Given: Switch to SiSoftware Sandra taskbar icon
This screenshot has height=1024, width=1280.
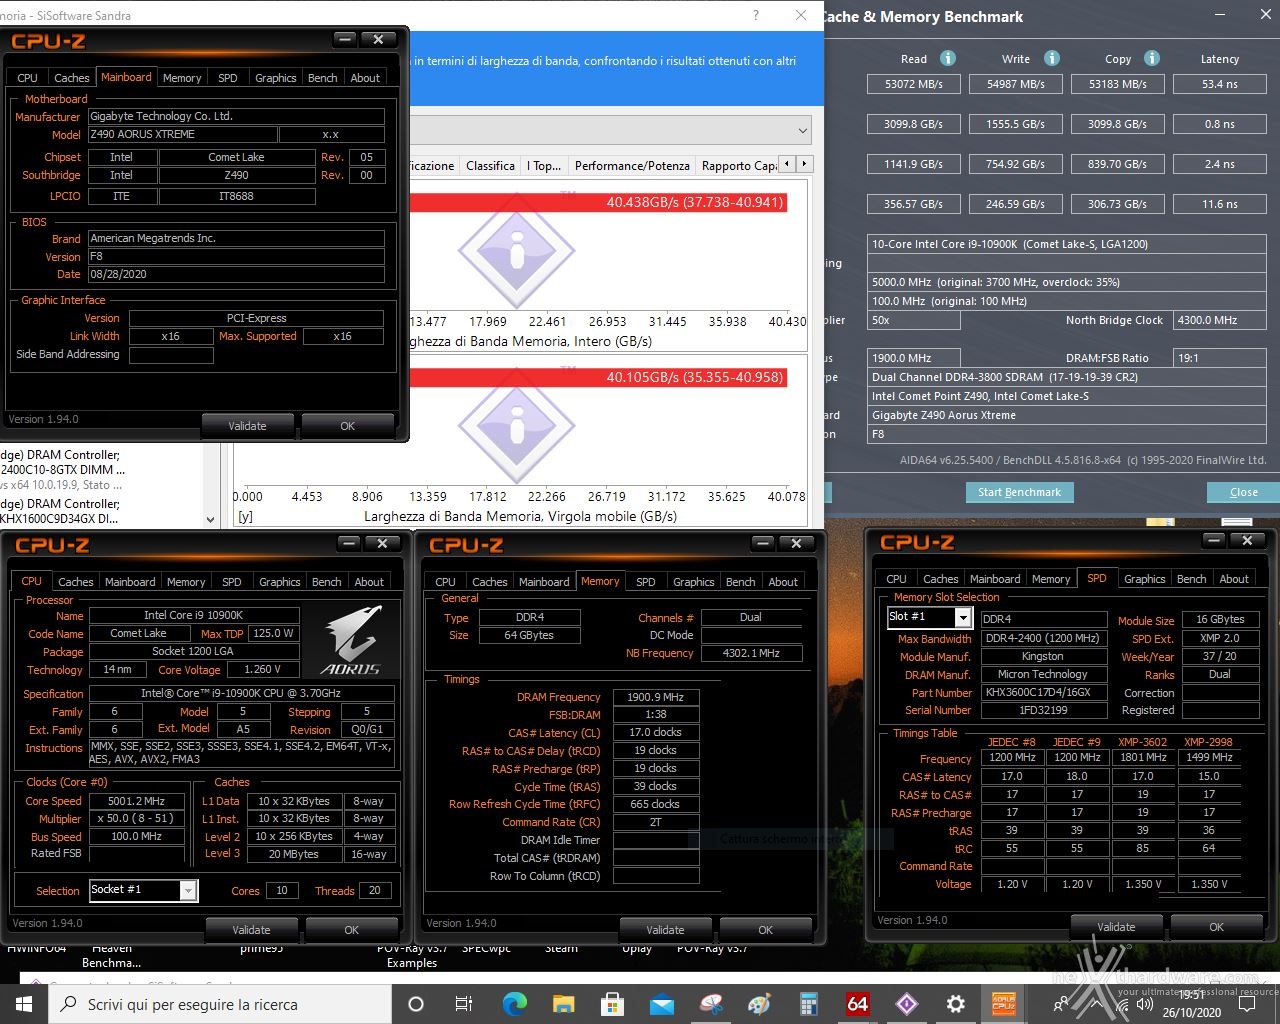Looking at the screenshot, I should [907, 1004].
